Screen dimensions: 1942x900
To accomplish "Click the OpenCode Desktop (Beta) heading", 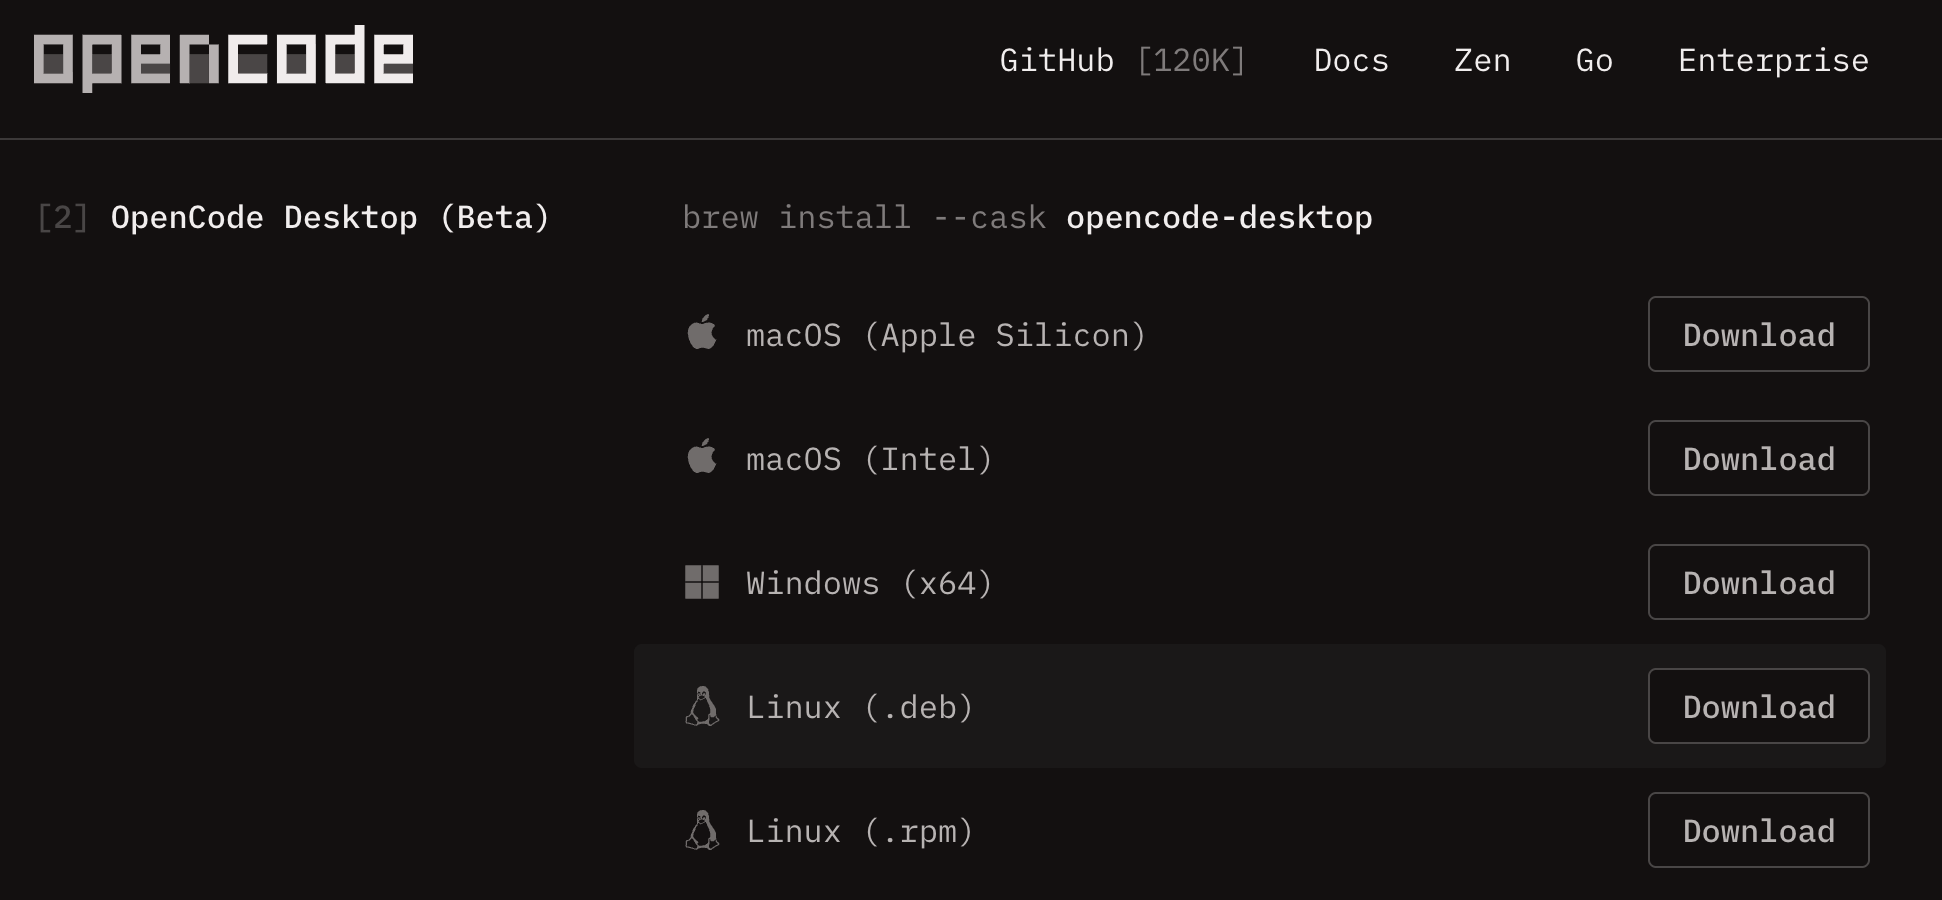I will (330, 218).
